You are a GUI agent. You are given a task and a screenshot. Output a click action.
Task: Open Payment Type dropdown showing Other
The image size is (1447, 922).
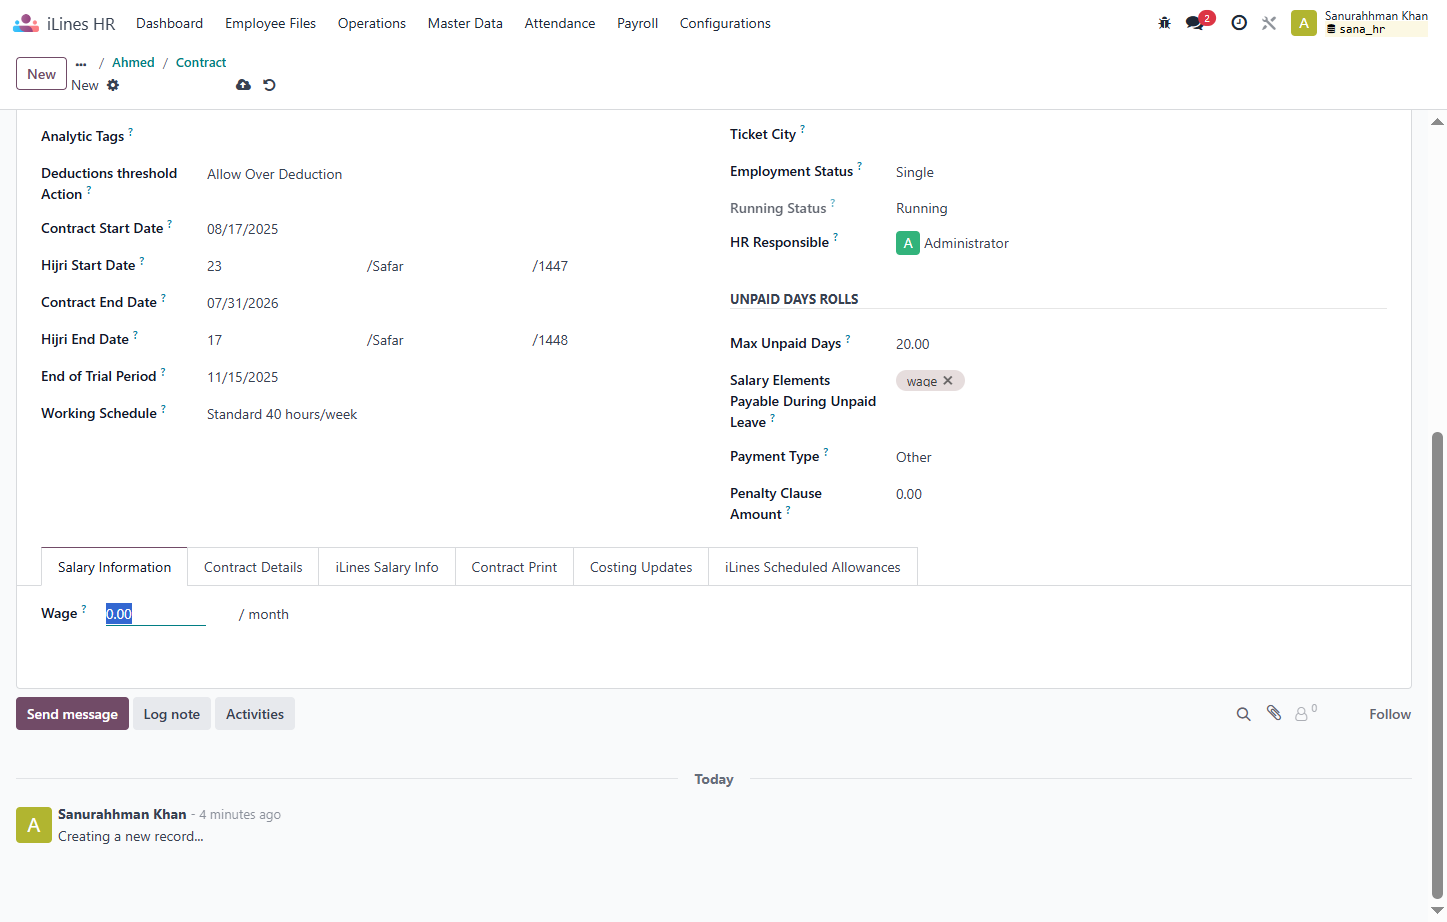click(1141, 457)
